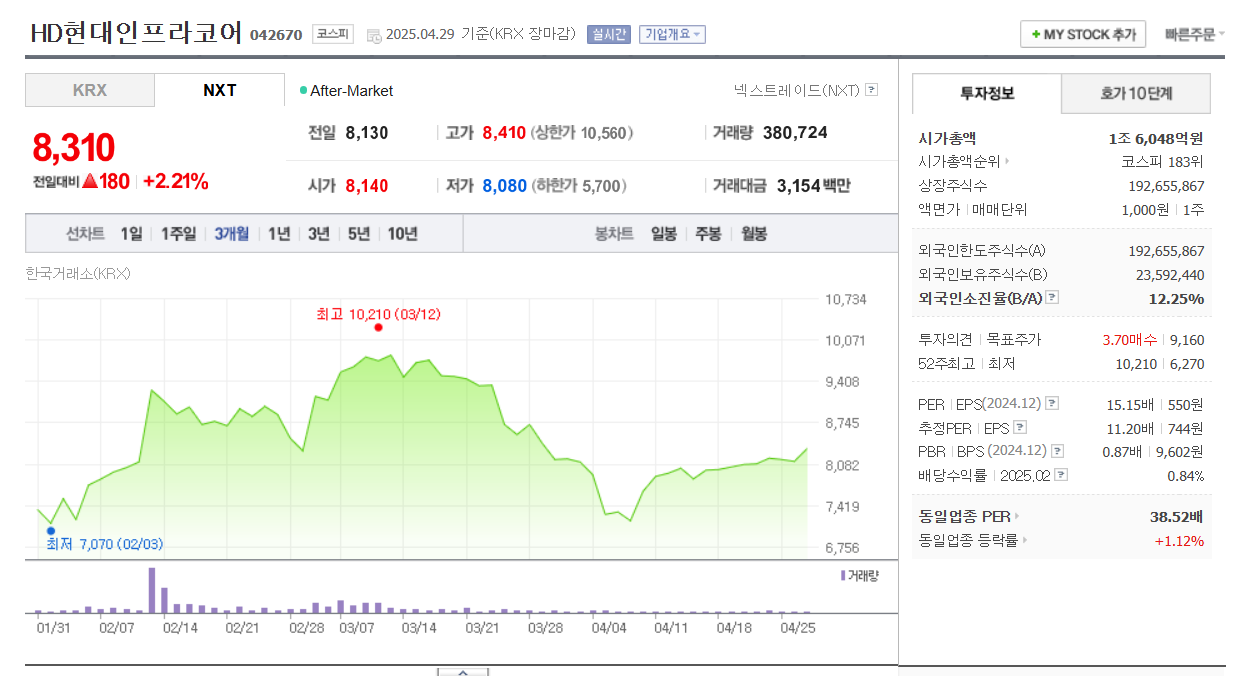Select the 1주일 line chart period
1242x676 pixels.
[x=179, y=234]
